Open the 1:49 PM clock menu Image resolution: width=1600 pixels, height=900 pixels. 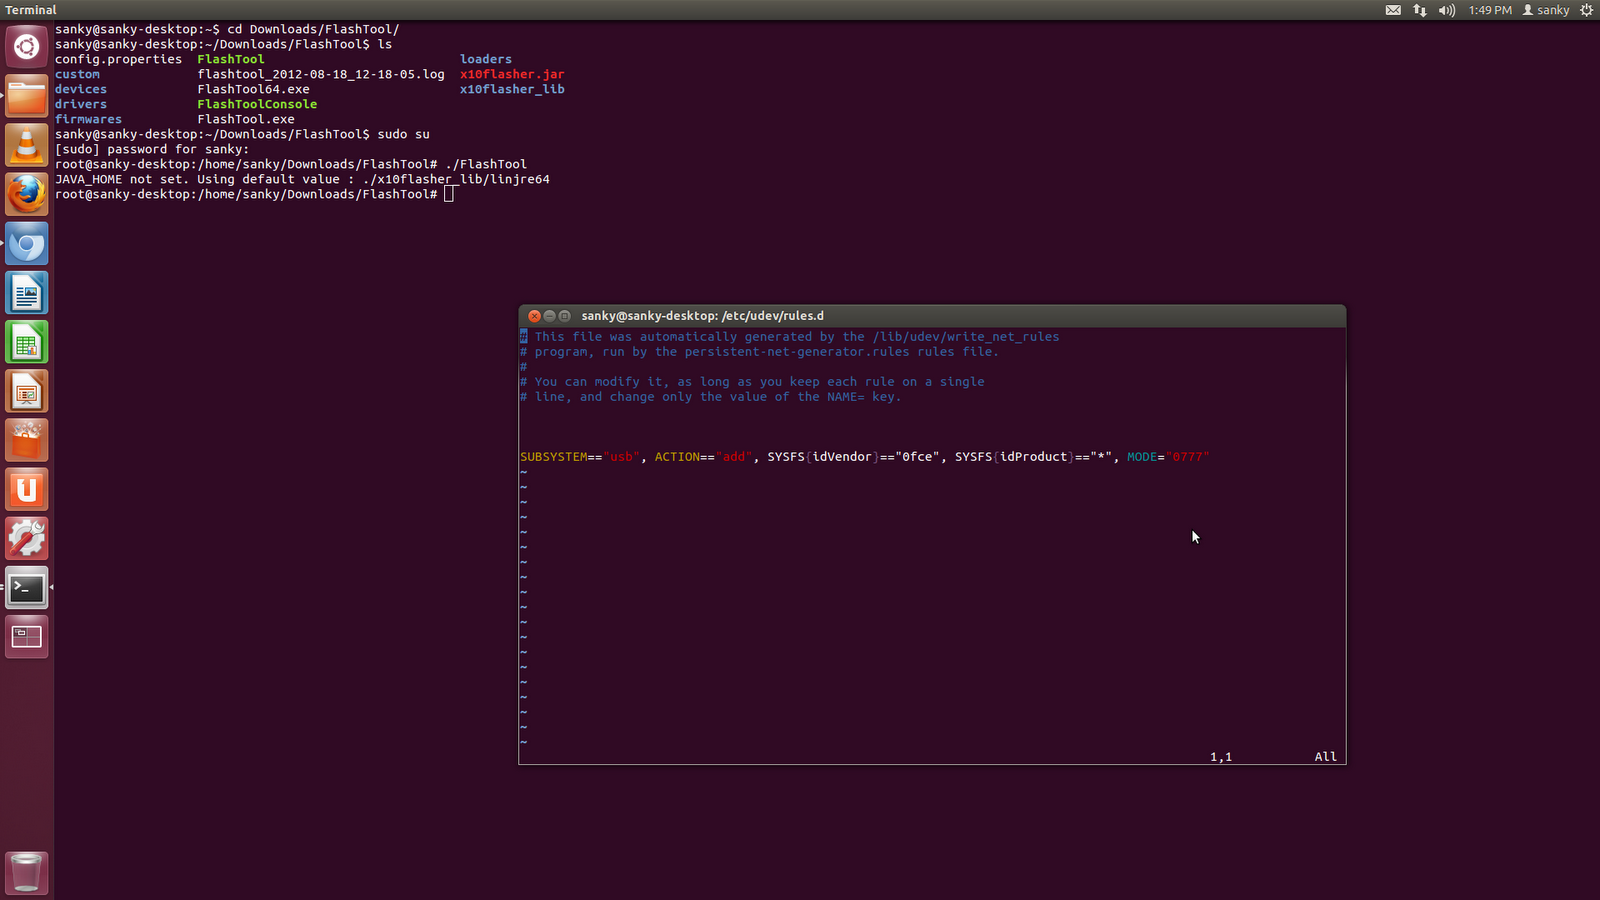(x=1490, y=10)
